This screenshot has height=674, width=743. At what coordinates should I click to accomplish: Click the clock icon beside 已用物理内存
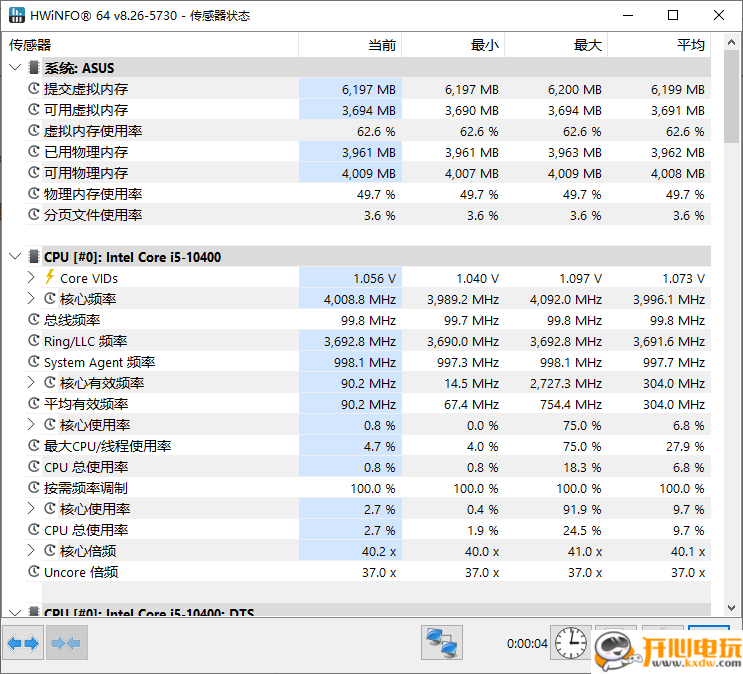tap(34, 151)
